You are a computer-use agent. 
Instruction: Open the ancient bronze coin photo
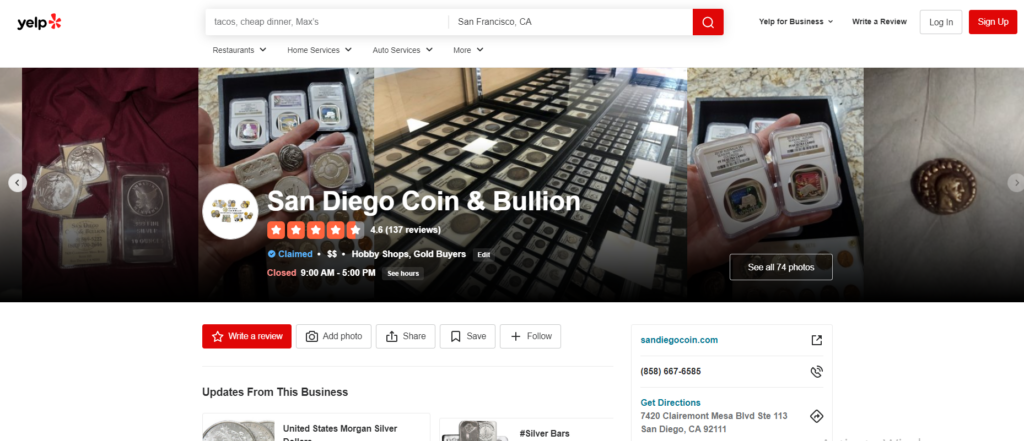(x=944, y=185)
